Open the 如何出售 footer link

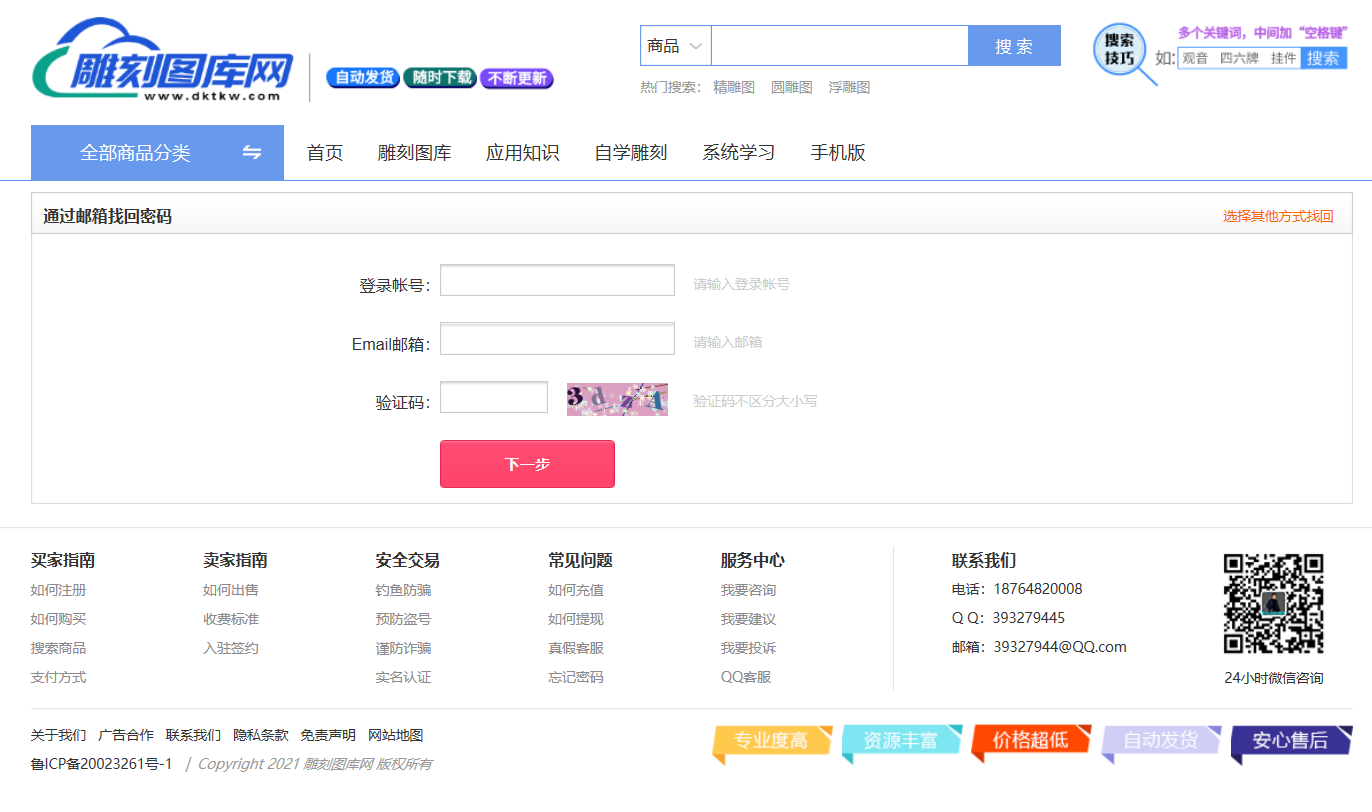[x=231, y=590]
